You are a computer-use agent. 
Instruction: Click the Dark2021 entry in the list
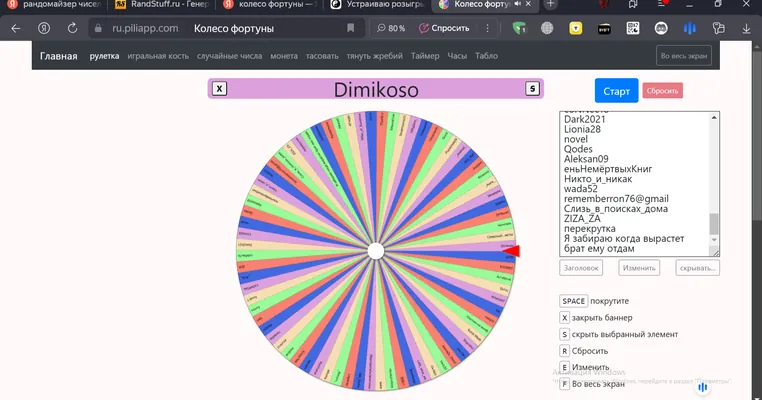click(585, 119)
